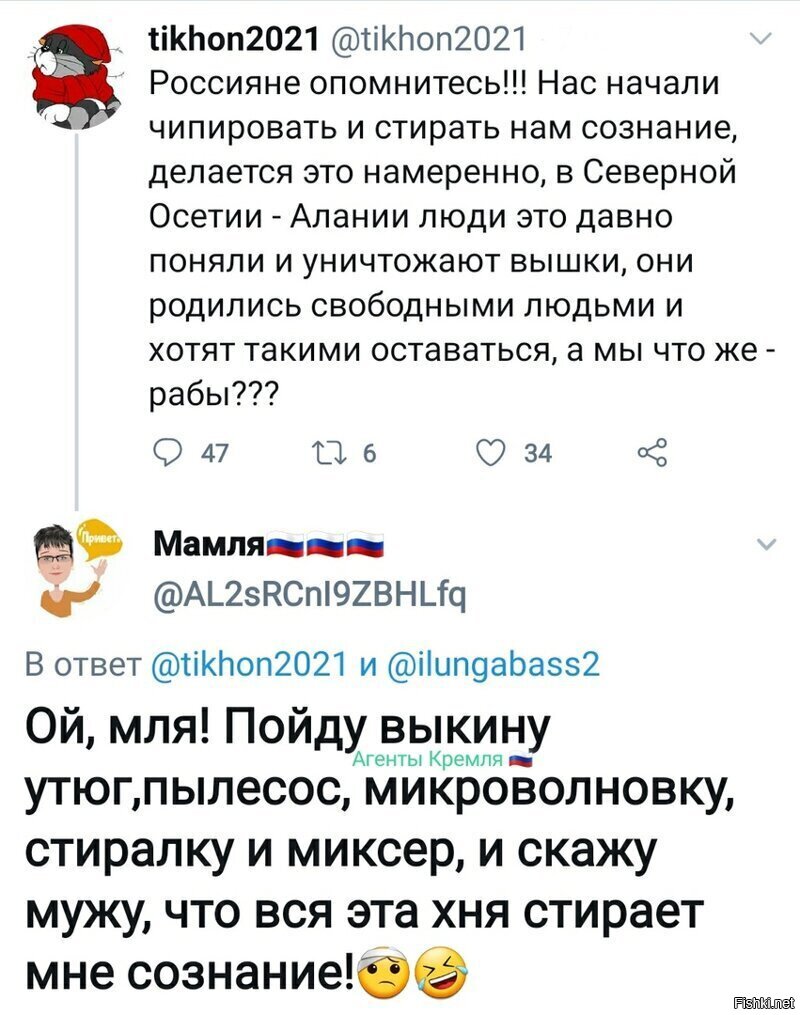Screen dimensions: 800x1015
Task: Share the tweet via the share icon
Action: (651, 452)
